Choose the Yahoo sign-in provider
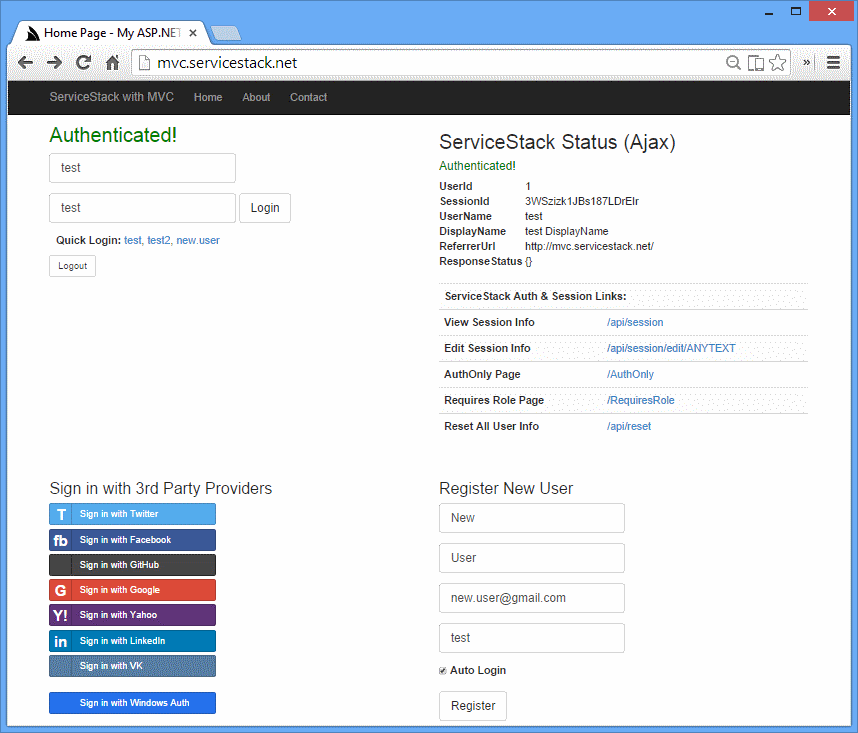This screenshot has width=858, height=733. click(131, 614)
